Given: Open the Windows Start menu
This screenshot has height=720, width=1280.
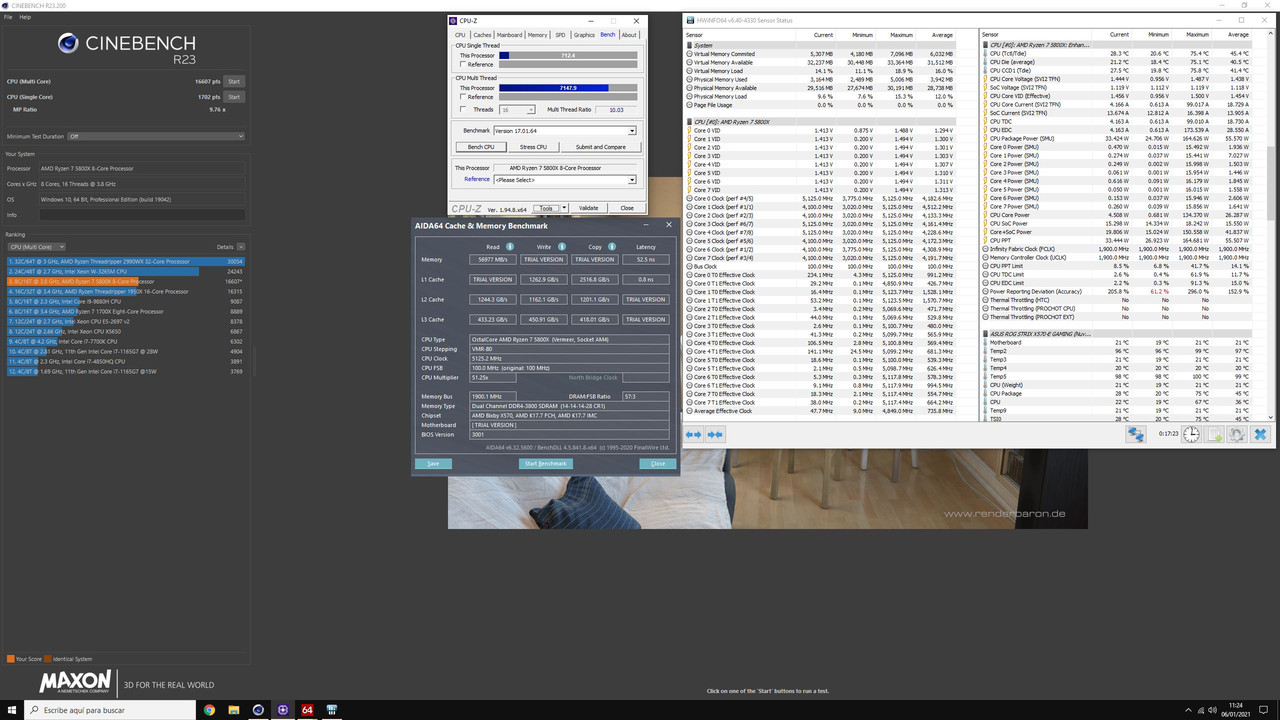Looking at the screenshot, I should (x=11, y=710).
